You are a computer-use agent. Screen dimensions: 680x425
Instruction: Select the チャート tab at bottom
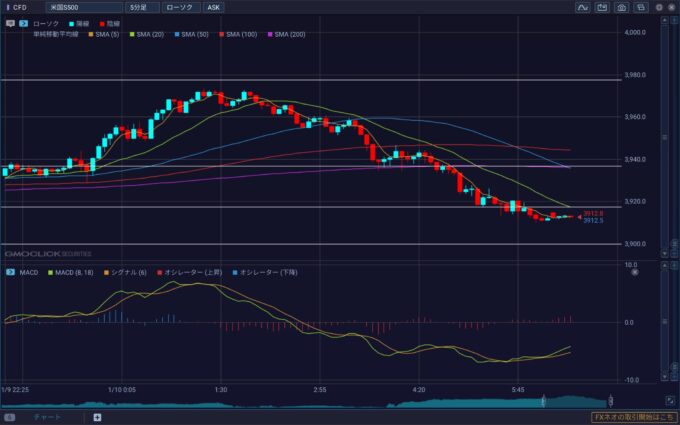47,417
